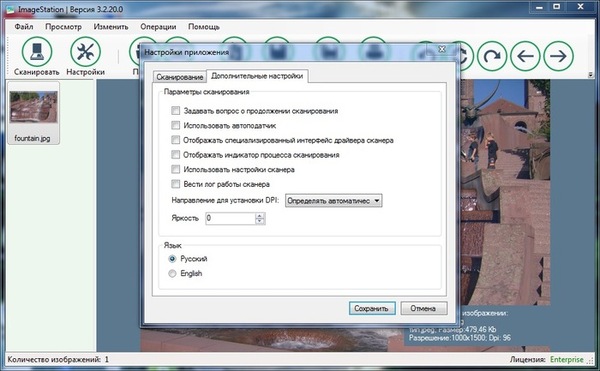Switch to the Сканирование tab
Viewport: 600px width, 371px height.
179,77
